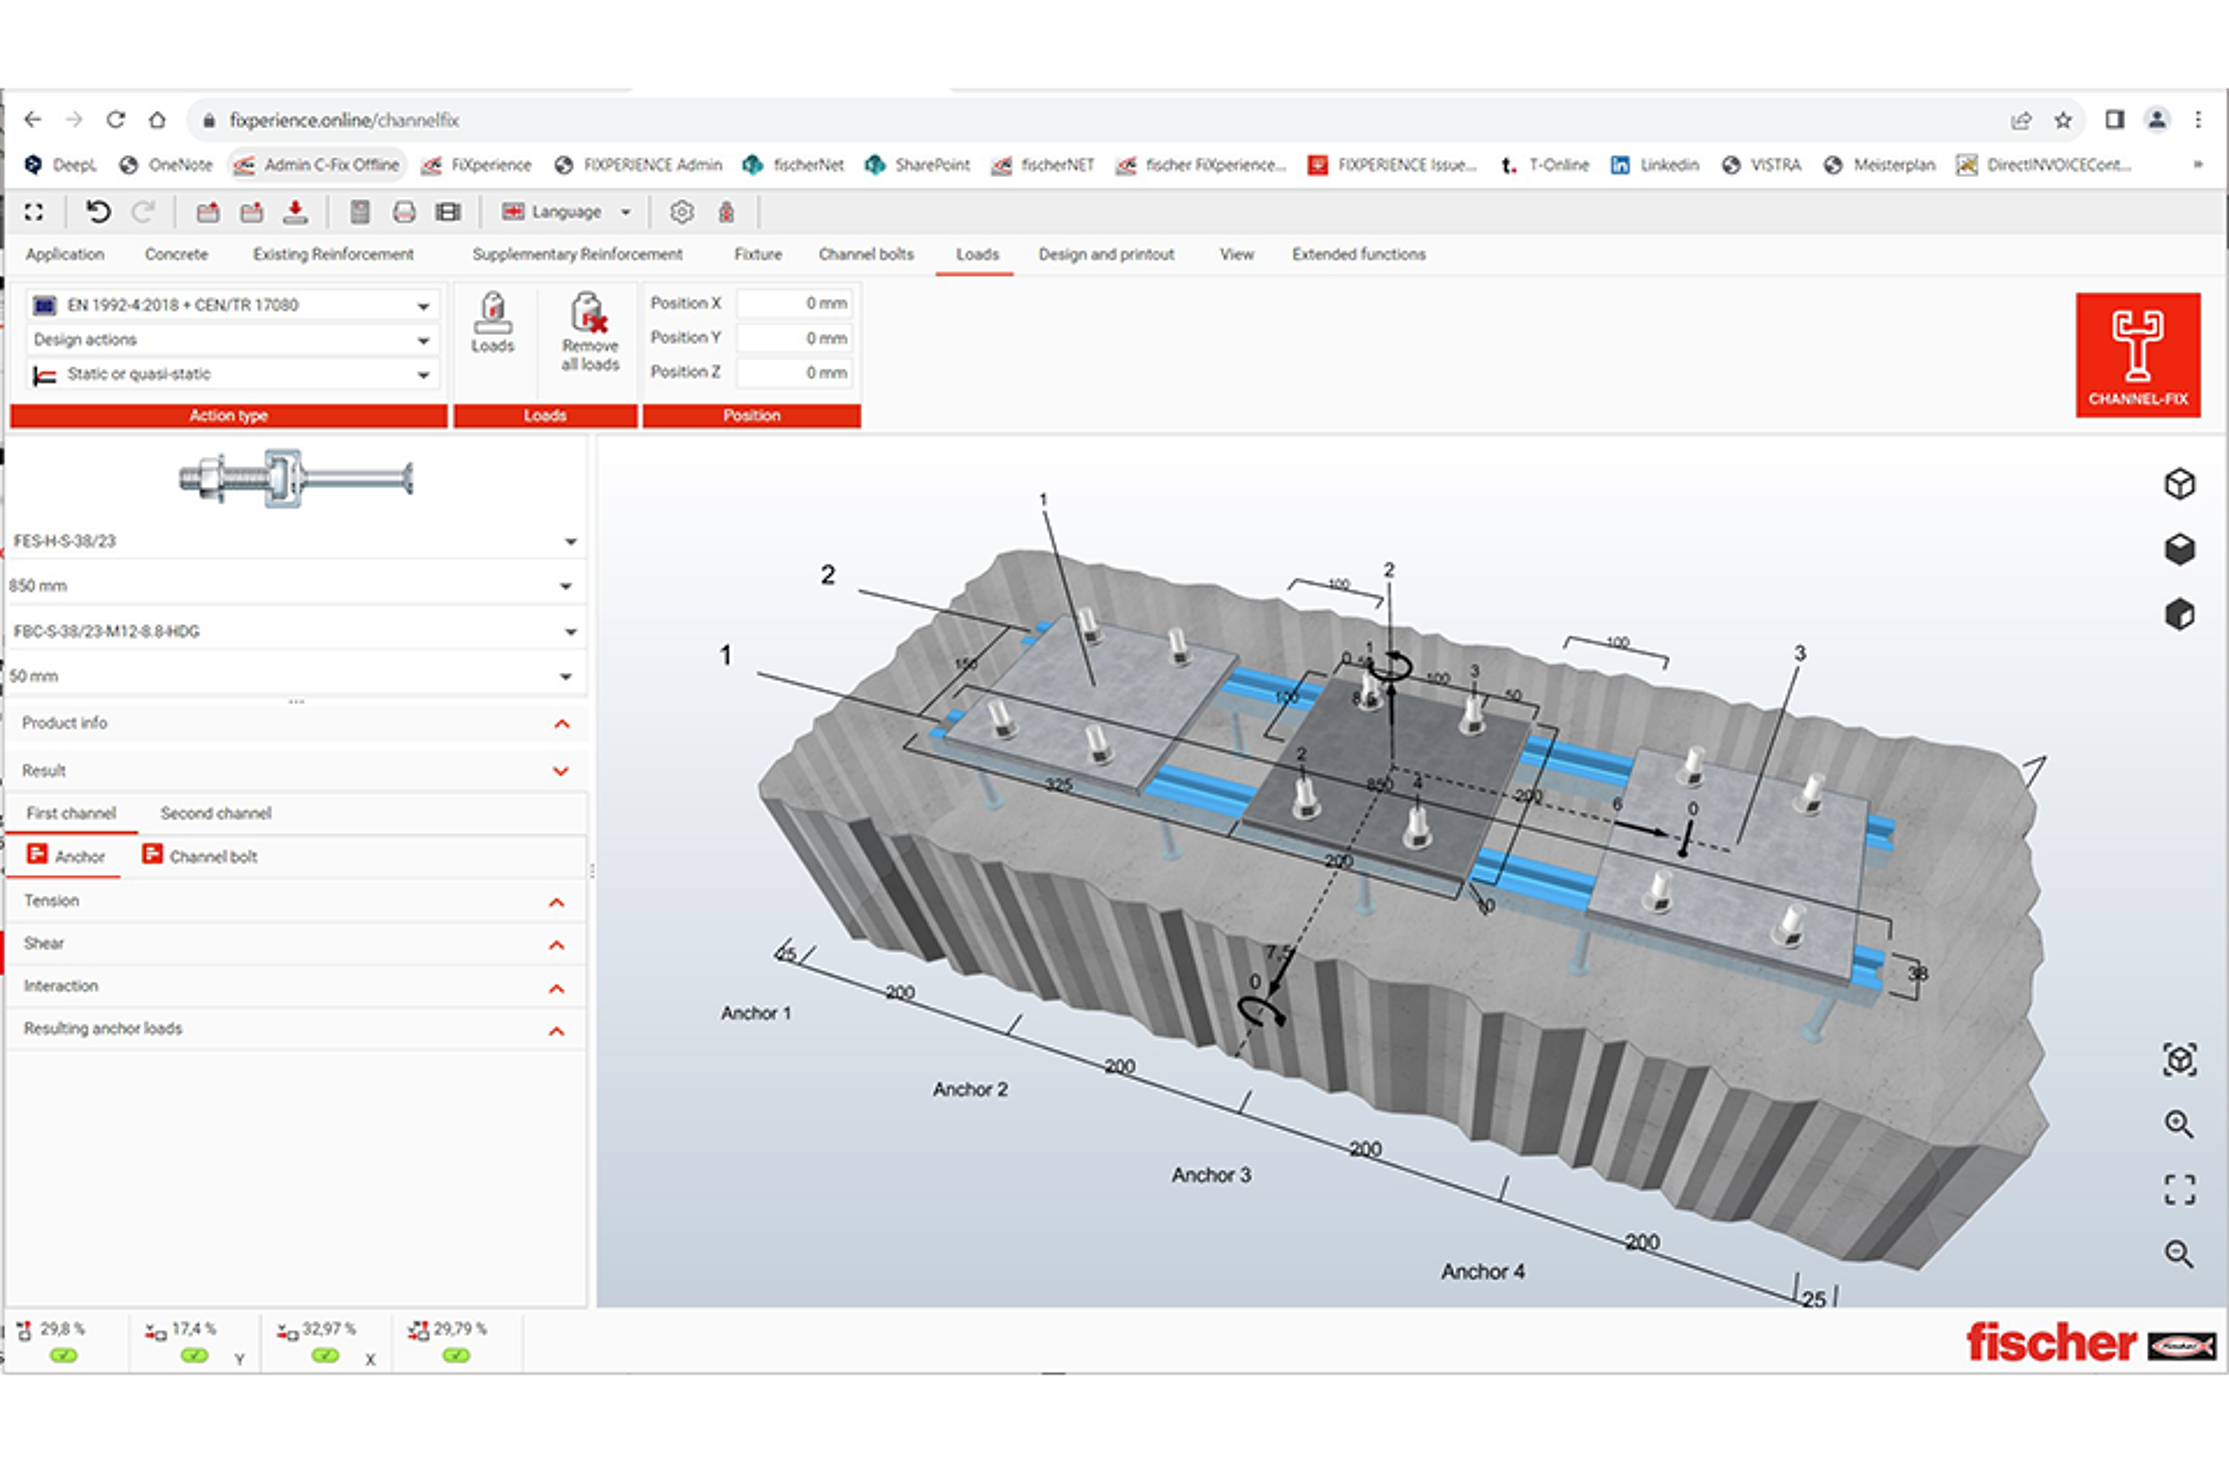Switch to the Channel bolts tab
The image size is (2229, 1463).
coord(866,254)
